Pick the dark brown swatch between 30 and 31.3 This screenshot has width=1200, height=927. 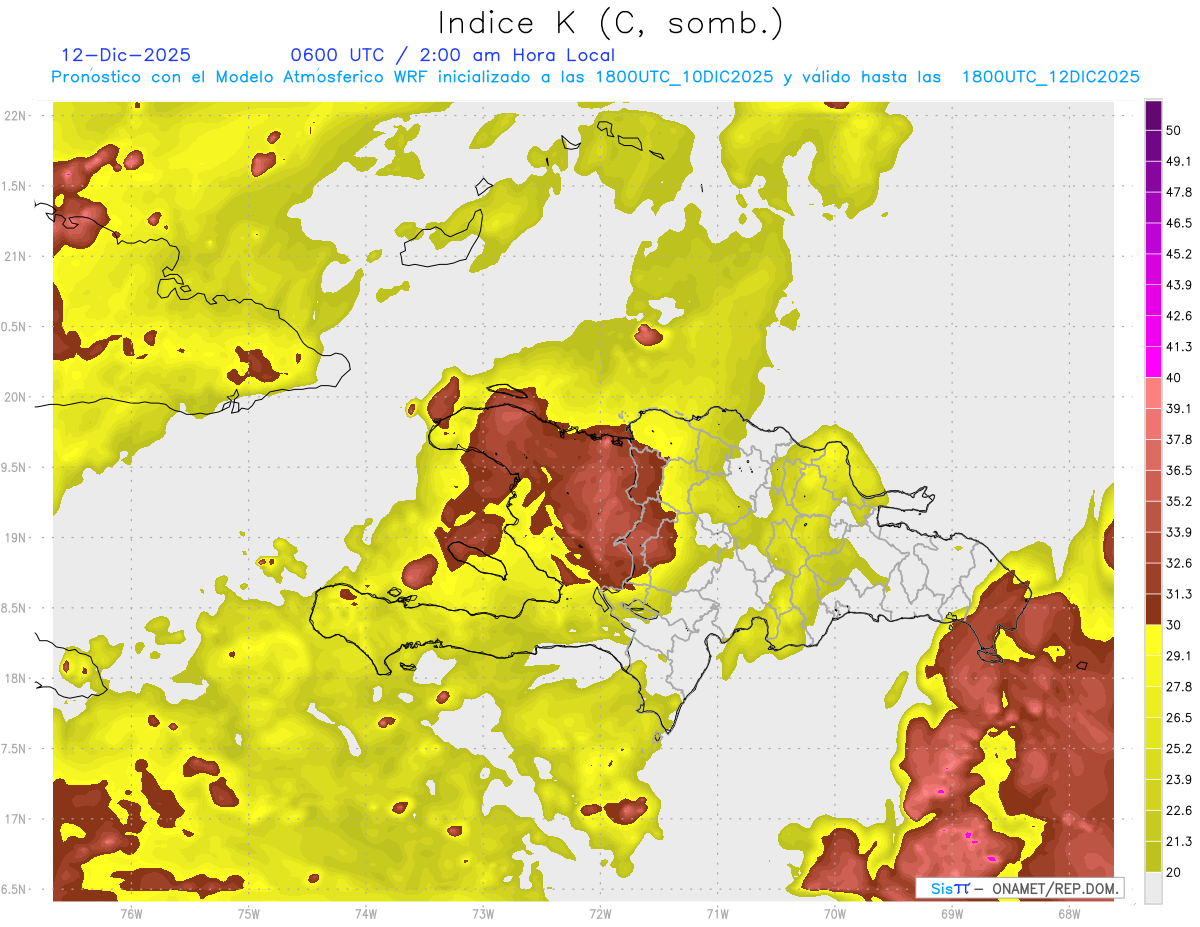(x=1153, y=609)
